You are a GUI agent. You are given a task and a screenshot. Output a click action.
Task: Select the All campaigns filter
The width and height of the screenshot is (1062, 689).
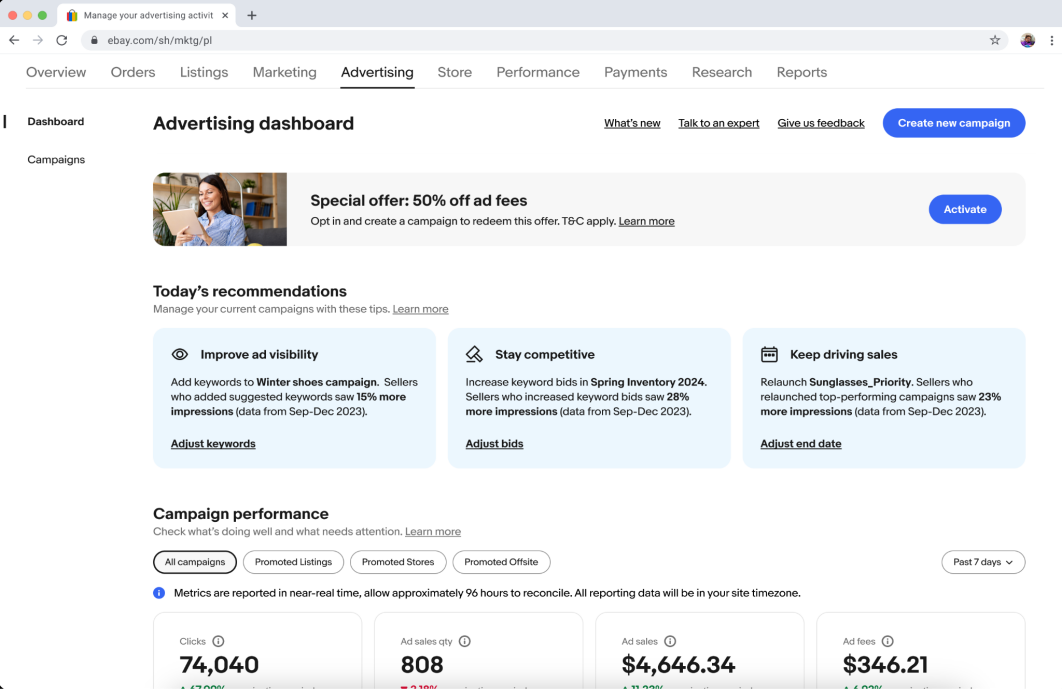coord(195,562)
